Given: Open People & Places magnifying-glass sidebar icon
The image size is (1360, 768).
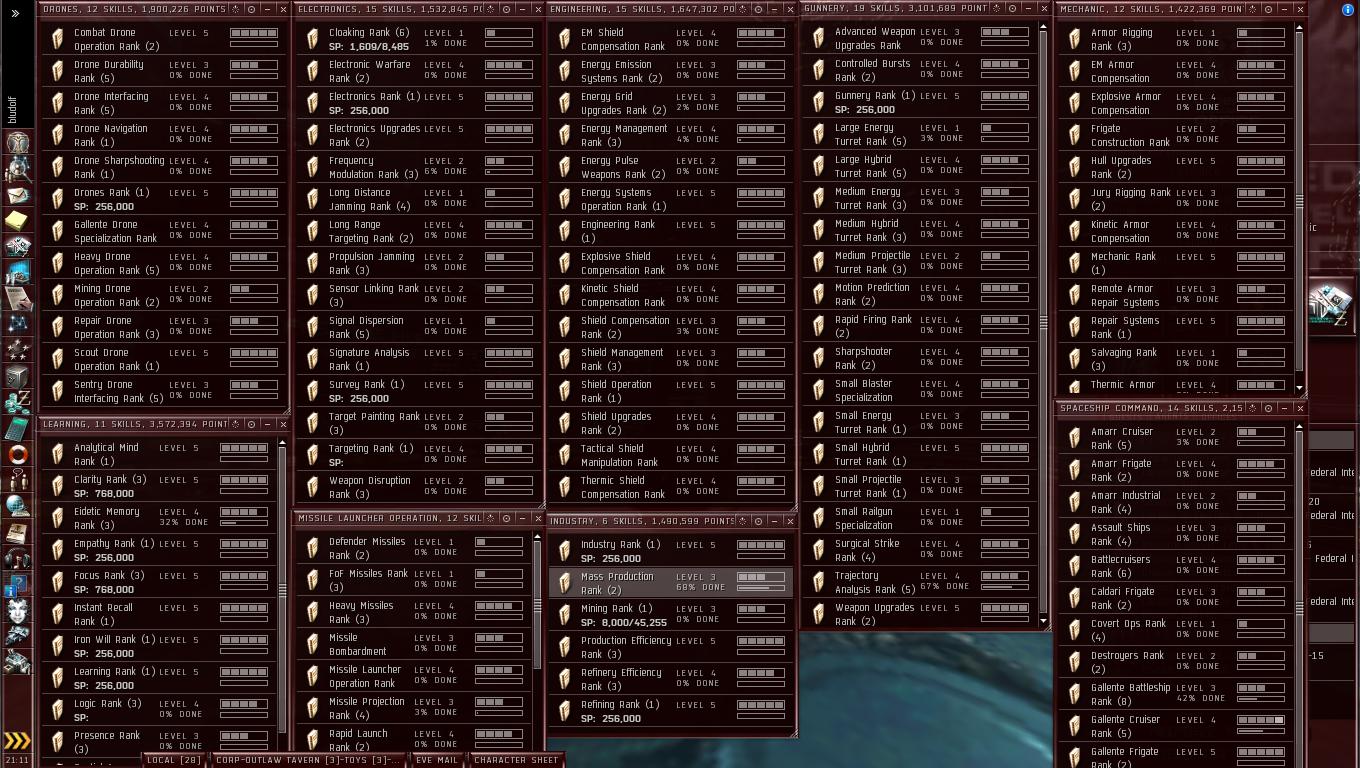Looking at the screenshot, I should point(17,168).
